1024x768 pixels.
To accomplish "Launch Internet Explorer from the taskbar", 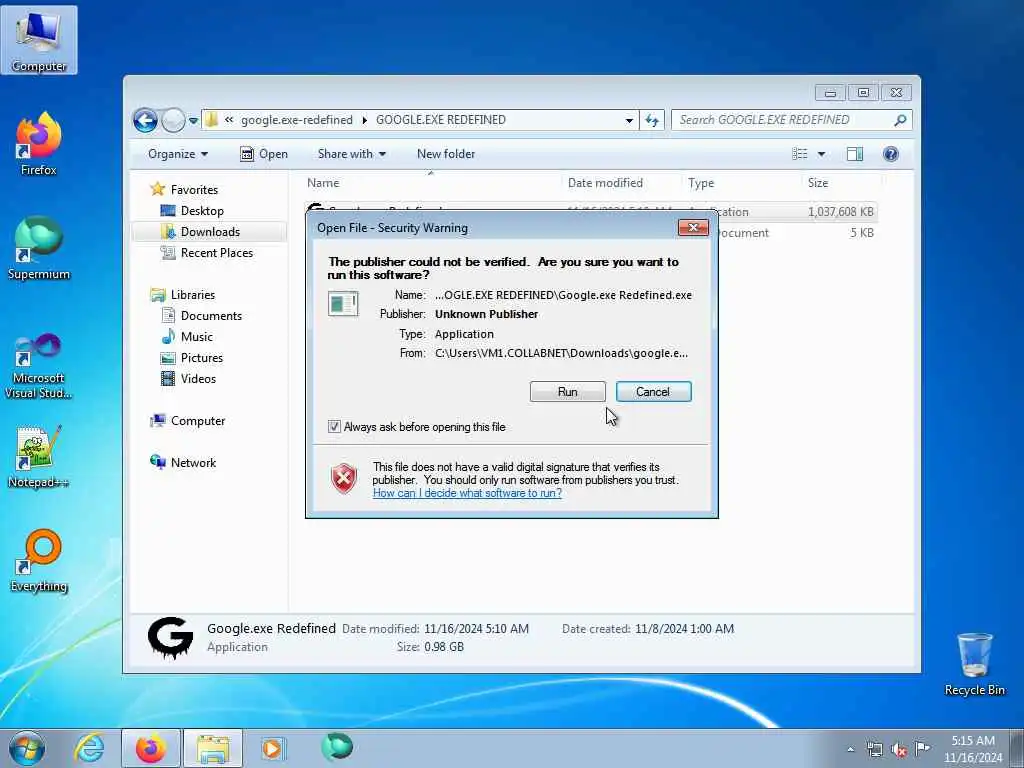I will tap(88, 748).
